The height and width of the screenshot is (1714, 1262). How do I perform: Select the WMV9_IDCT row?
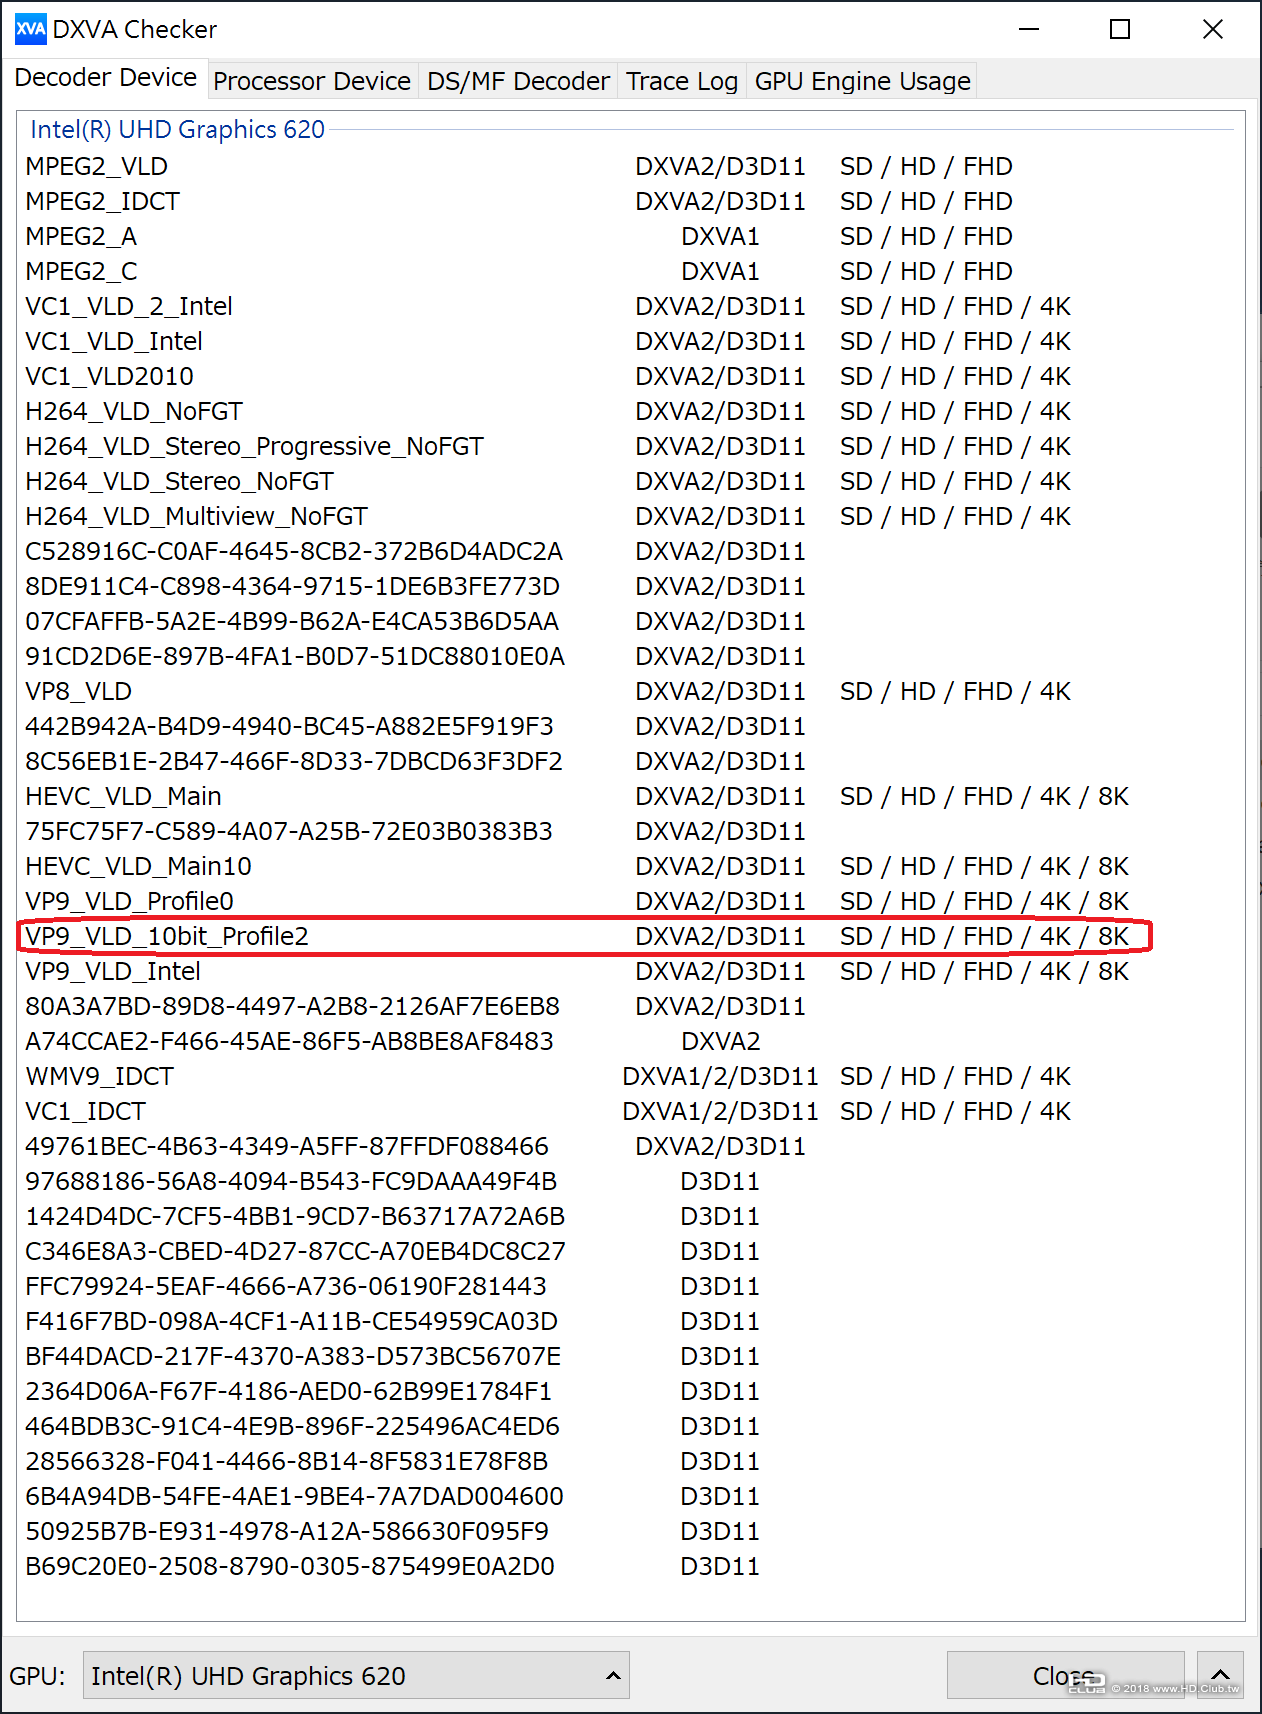(x=630, y=1076)
